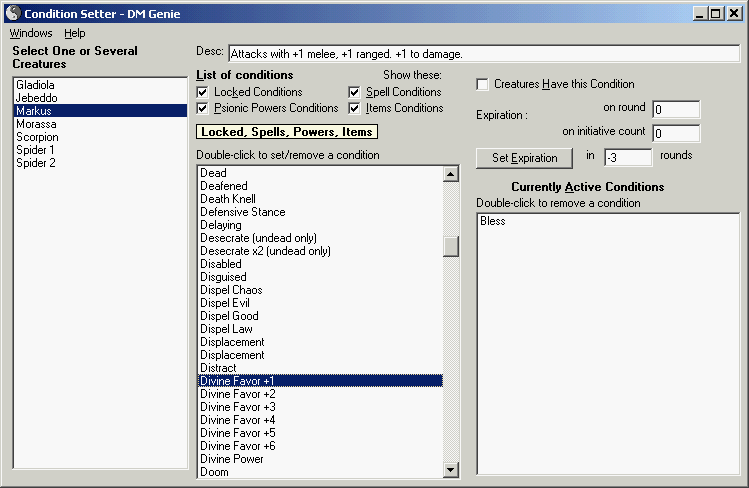Select Gladiola in the creatures list
This screenshot has height=488, width=749.
(33, 86)
